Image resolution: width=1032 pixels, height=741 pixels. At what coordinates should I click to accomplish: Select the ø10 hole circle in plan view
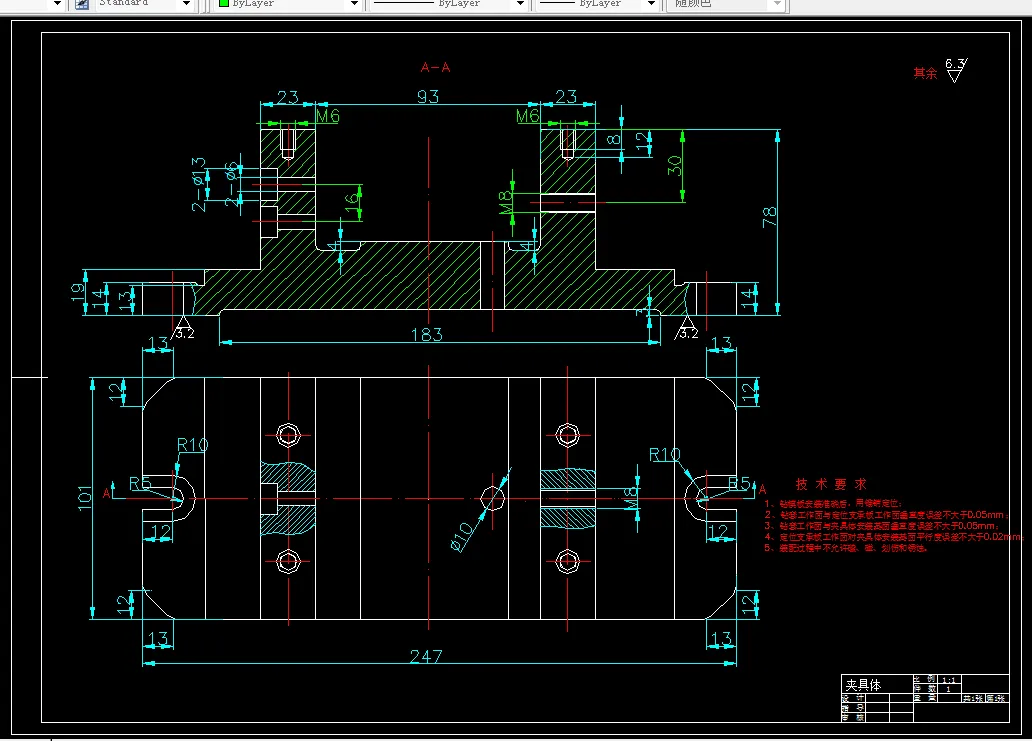[x=492, y=498]
